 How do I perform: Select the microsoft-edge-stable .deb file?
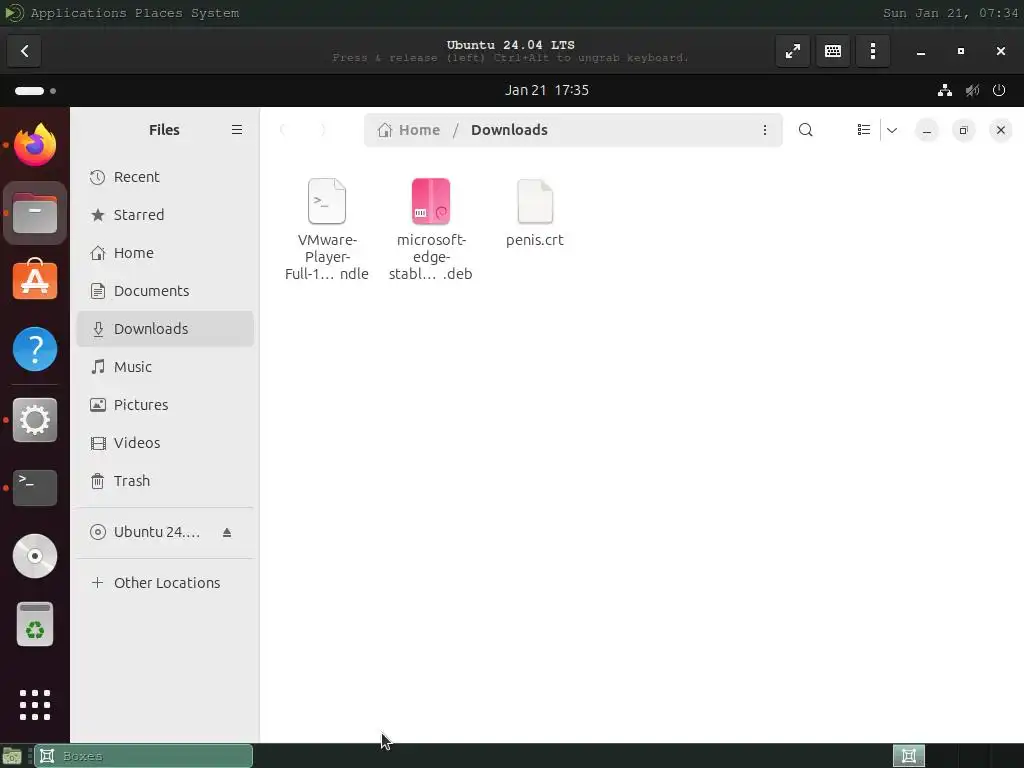(x=430, y=229)
